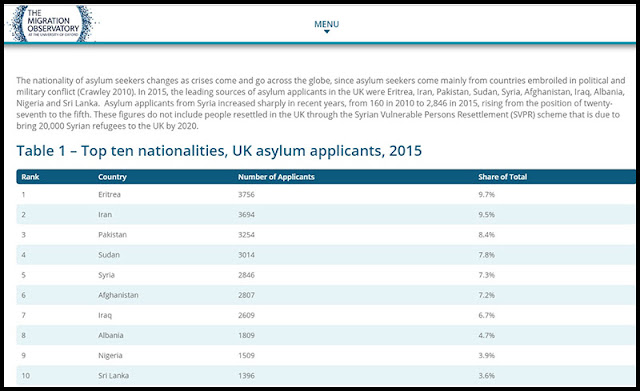Click Pakistan in the table

(113, 235)
